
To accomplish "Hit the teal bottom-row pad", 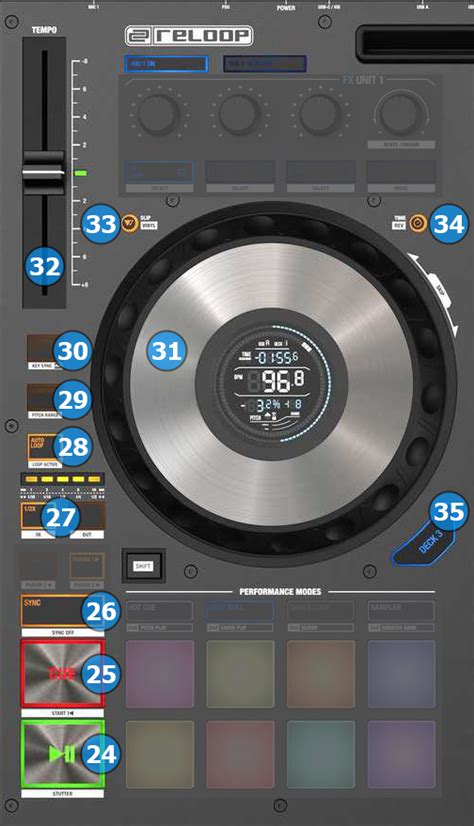I will point(321,754).
